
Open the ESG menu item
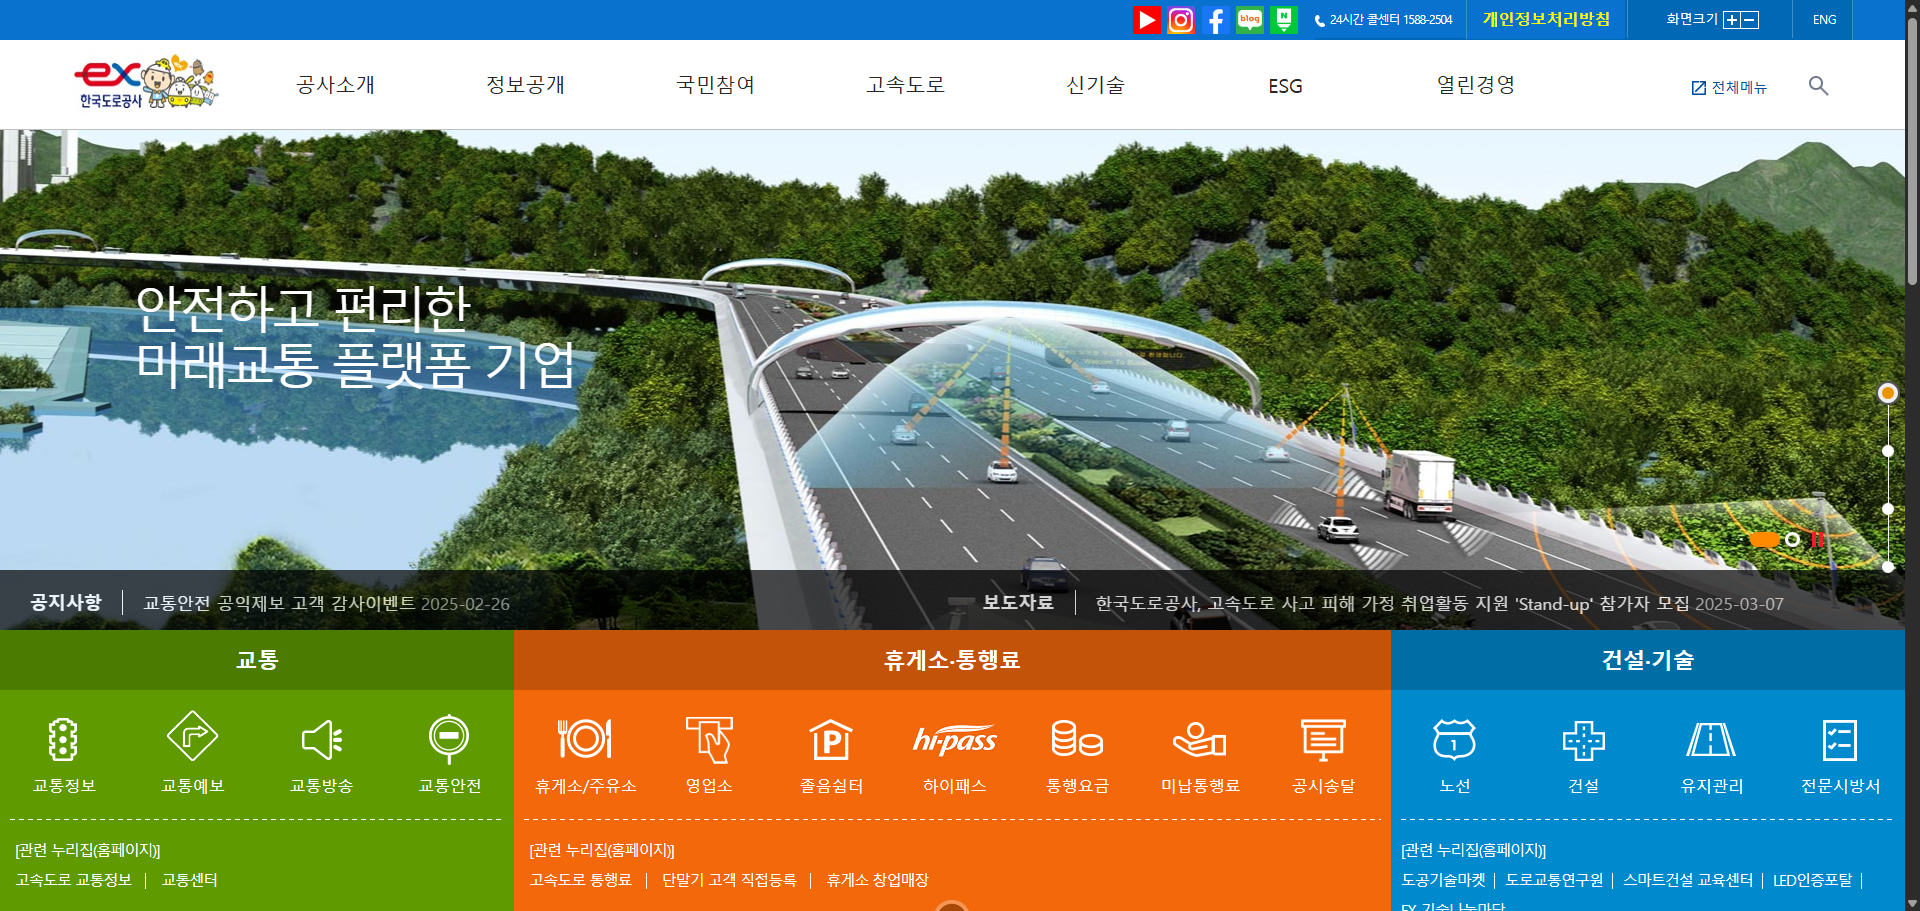click(1283, 86)
